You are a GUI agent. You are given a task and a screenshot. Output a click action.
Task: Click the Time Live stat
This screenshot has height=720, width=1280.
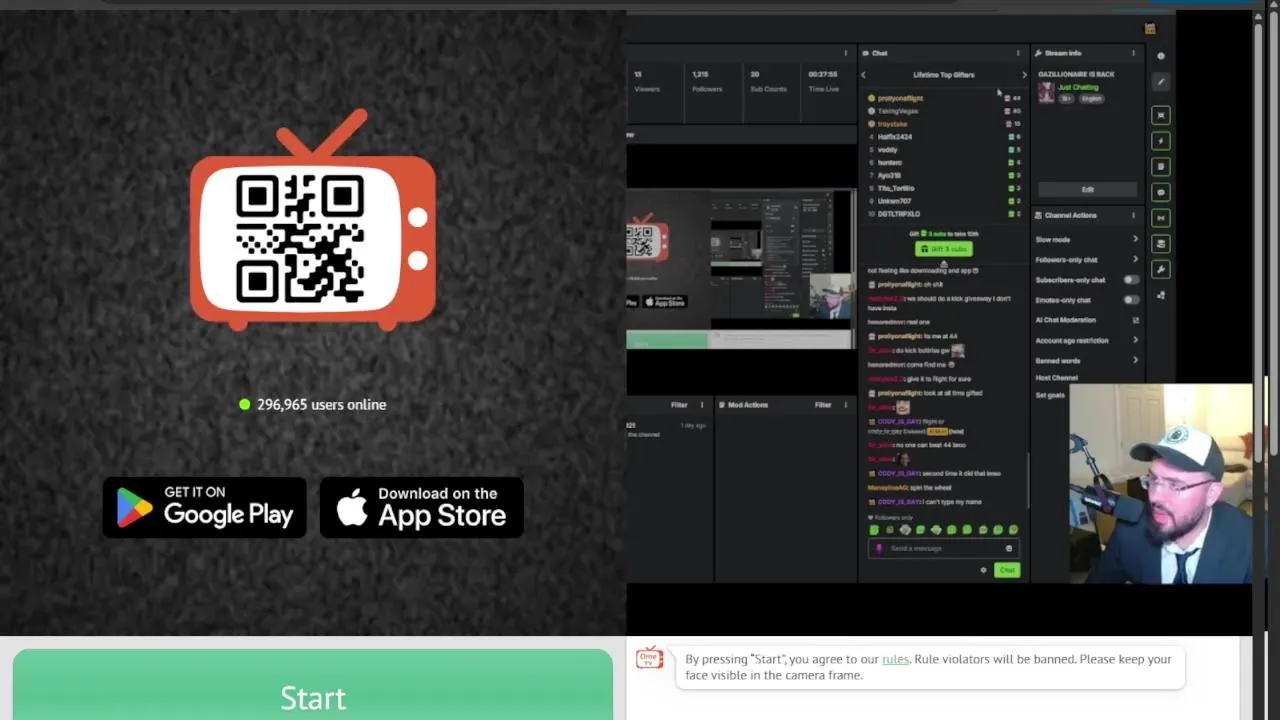[x=823, y=81]
